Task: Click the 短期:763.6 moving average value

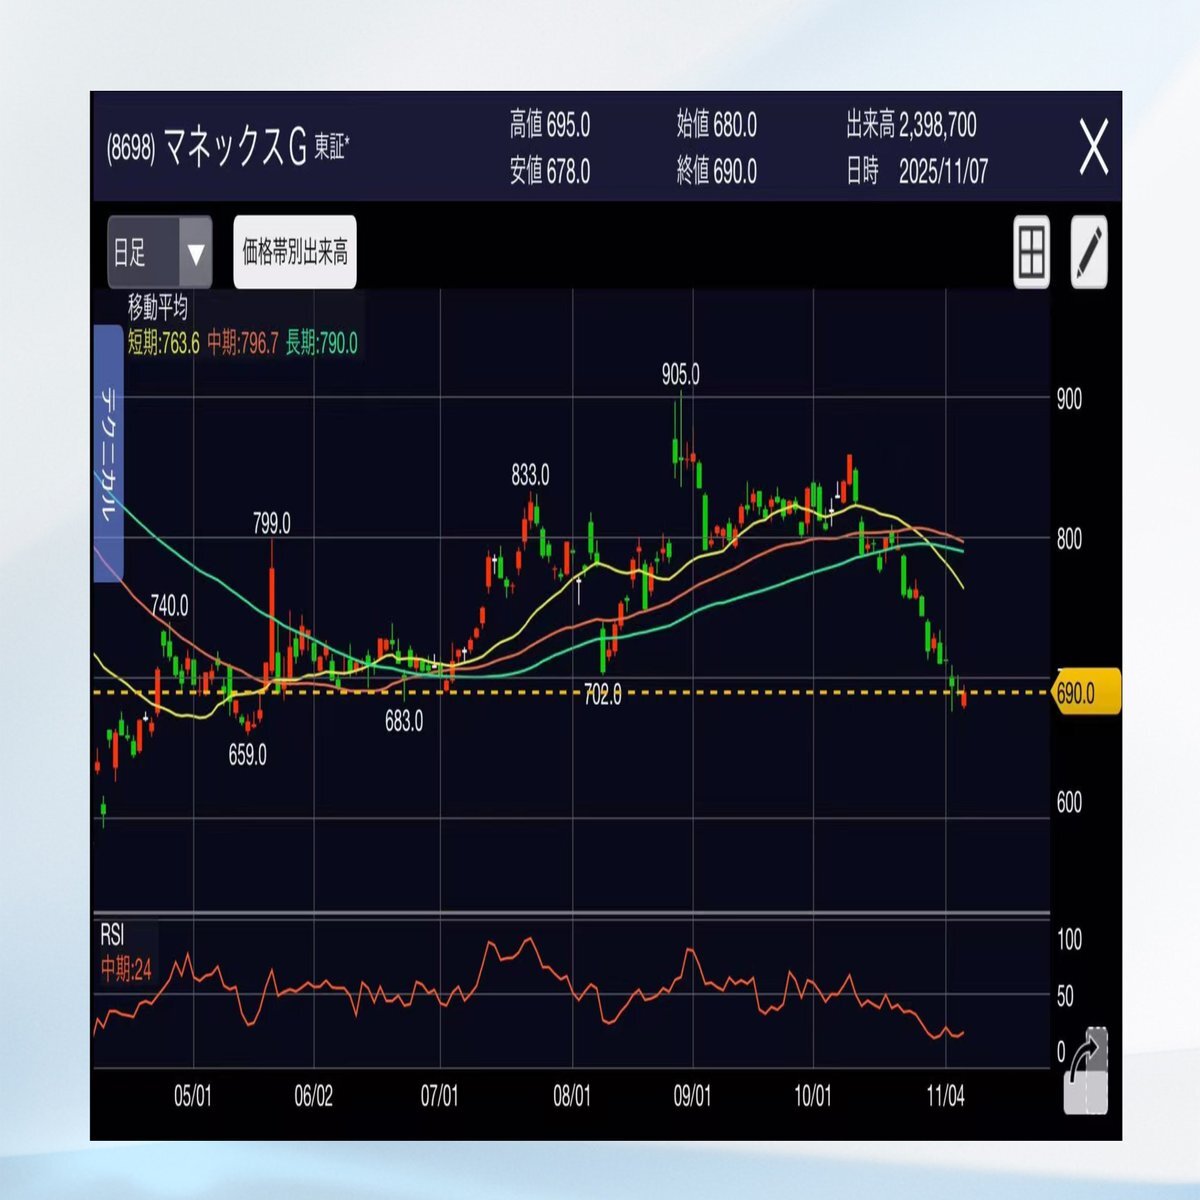Action: pyautogui.click(x=163, y=343)
